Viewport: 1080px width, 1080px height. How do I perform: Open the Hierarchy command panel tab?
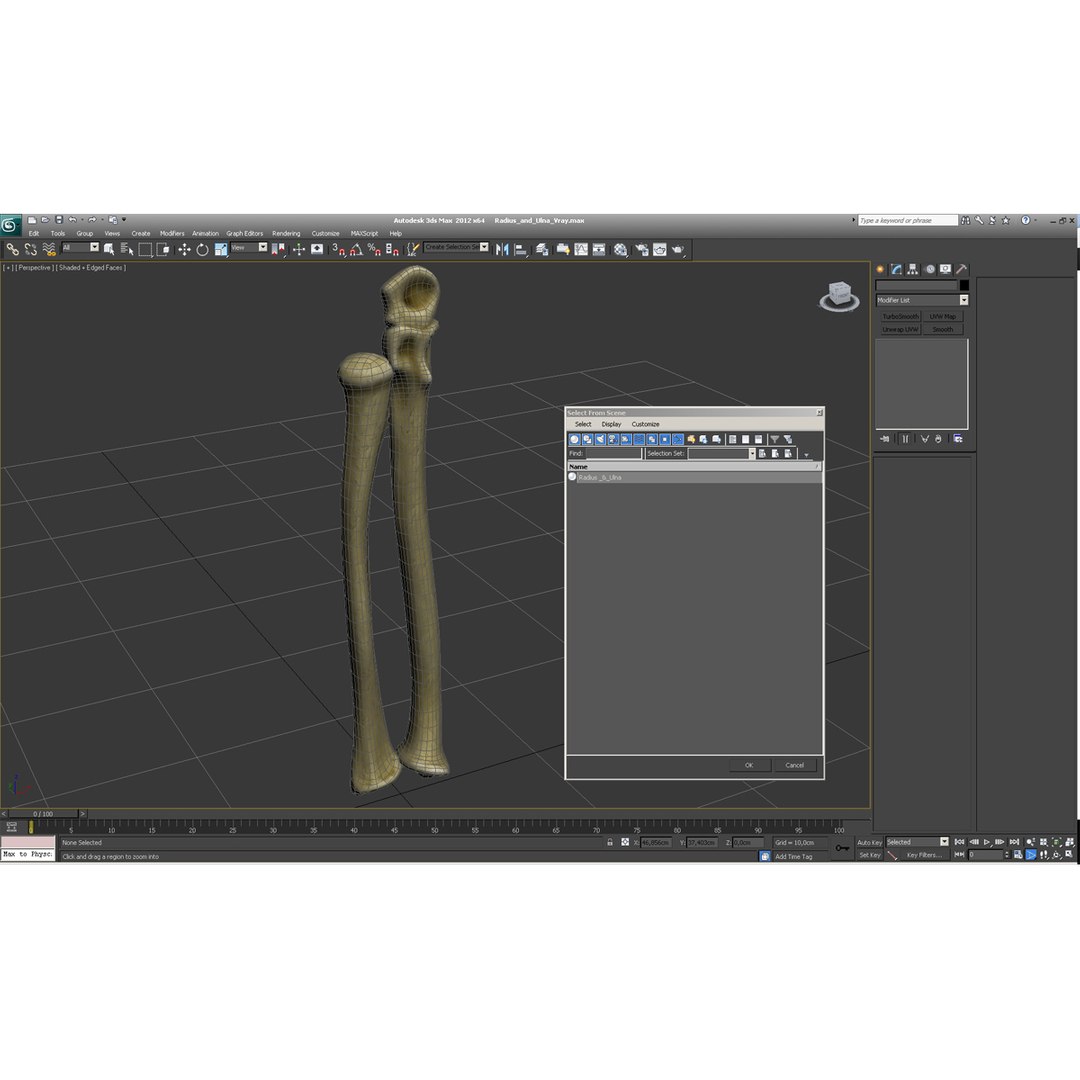913,269
